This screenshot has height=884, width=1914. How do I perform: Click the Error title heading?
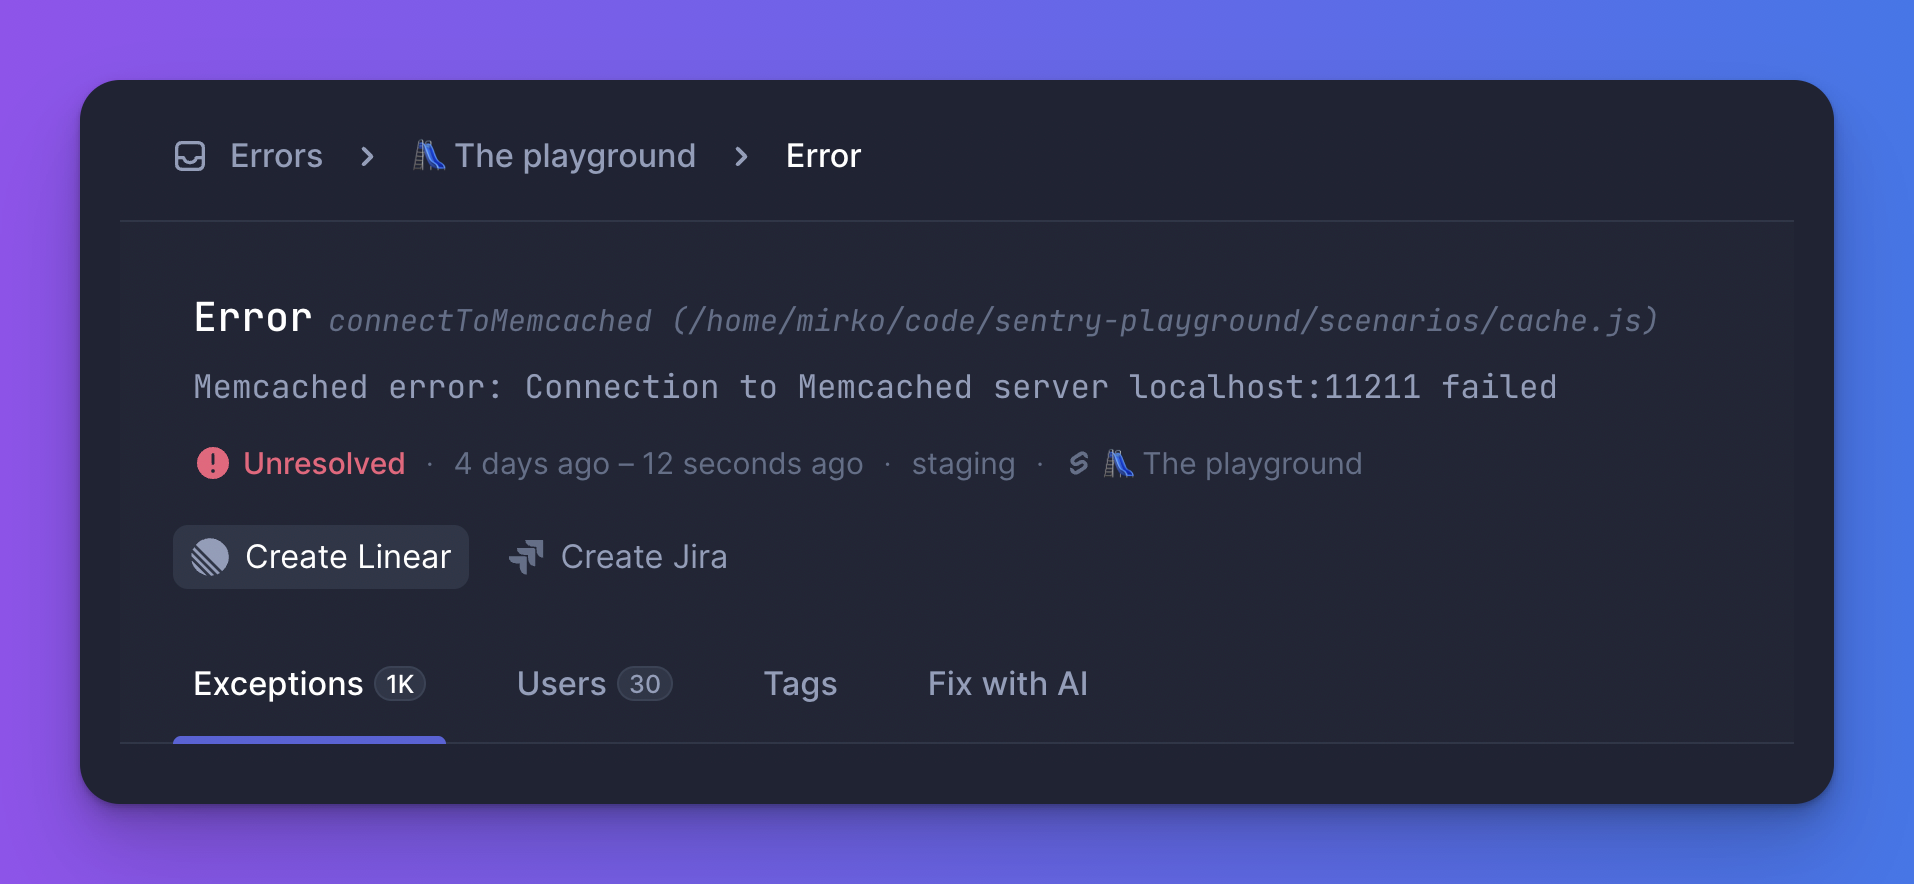tap(253, 318)
